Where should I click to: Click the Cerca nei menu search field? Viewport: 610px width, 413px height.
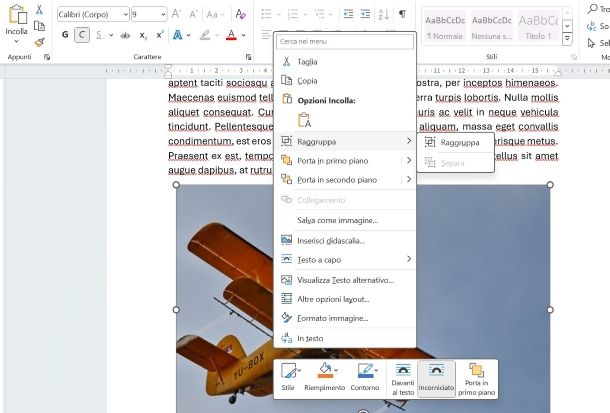pos(345,42)
